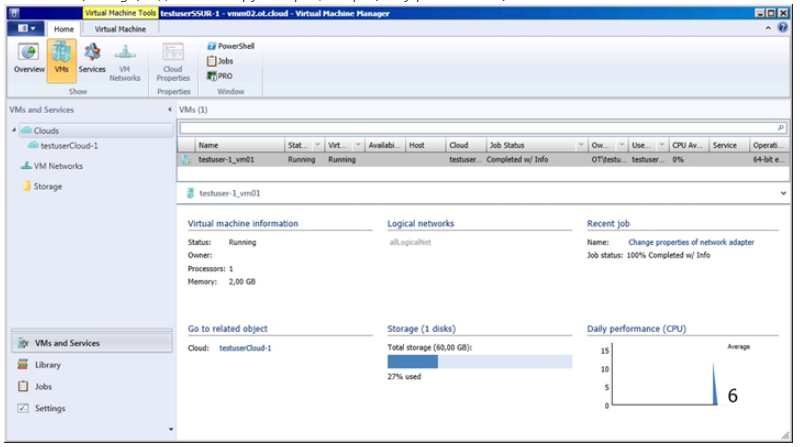Collapse the Clouds tree node
This screenshot has height=447, width=800.
[14, 130]
